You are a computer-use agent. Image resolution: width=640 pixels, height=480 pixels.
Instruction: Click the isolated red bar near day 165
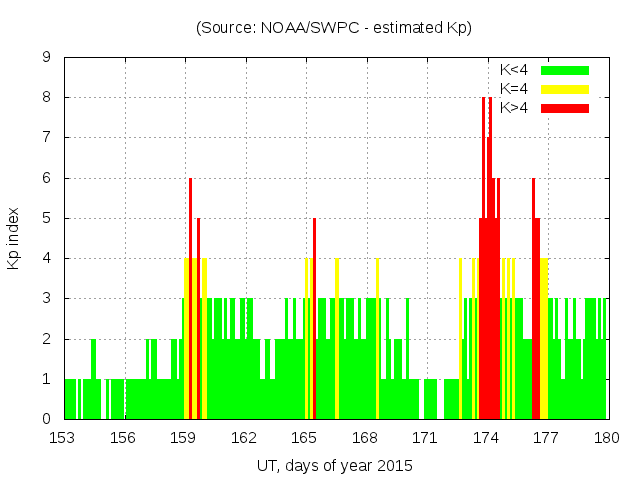(x=314, y=320)
